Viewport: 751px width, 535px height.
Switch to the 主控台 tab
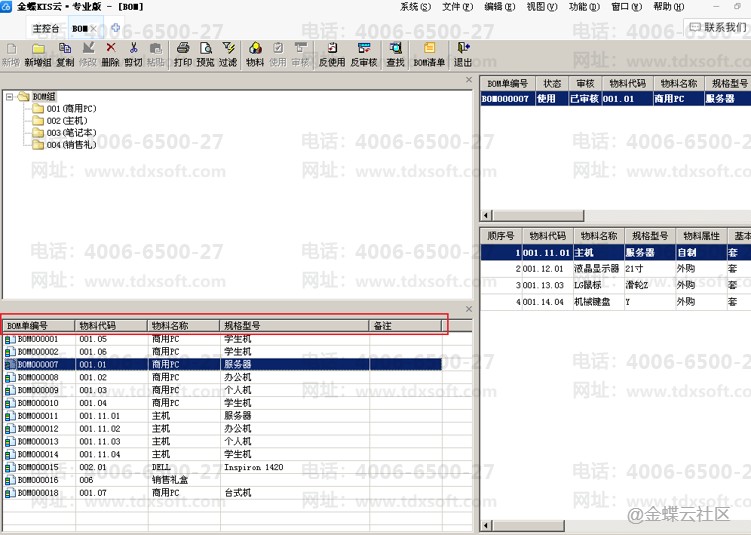click(46, 29)
